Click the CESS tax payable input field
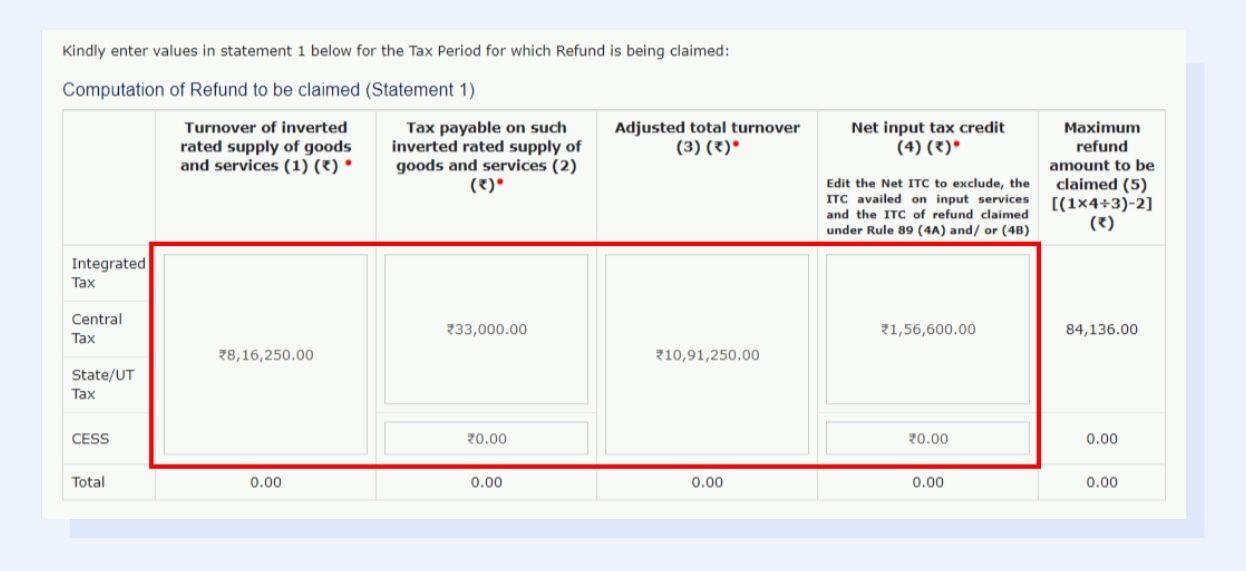Image resolution: width=1246 pixels, height=571 pixels. (x=486, y=438)
